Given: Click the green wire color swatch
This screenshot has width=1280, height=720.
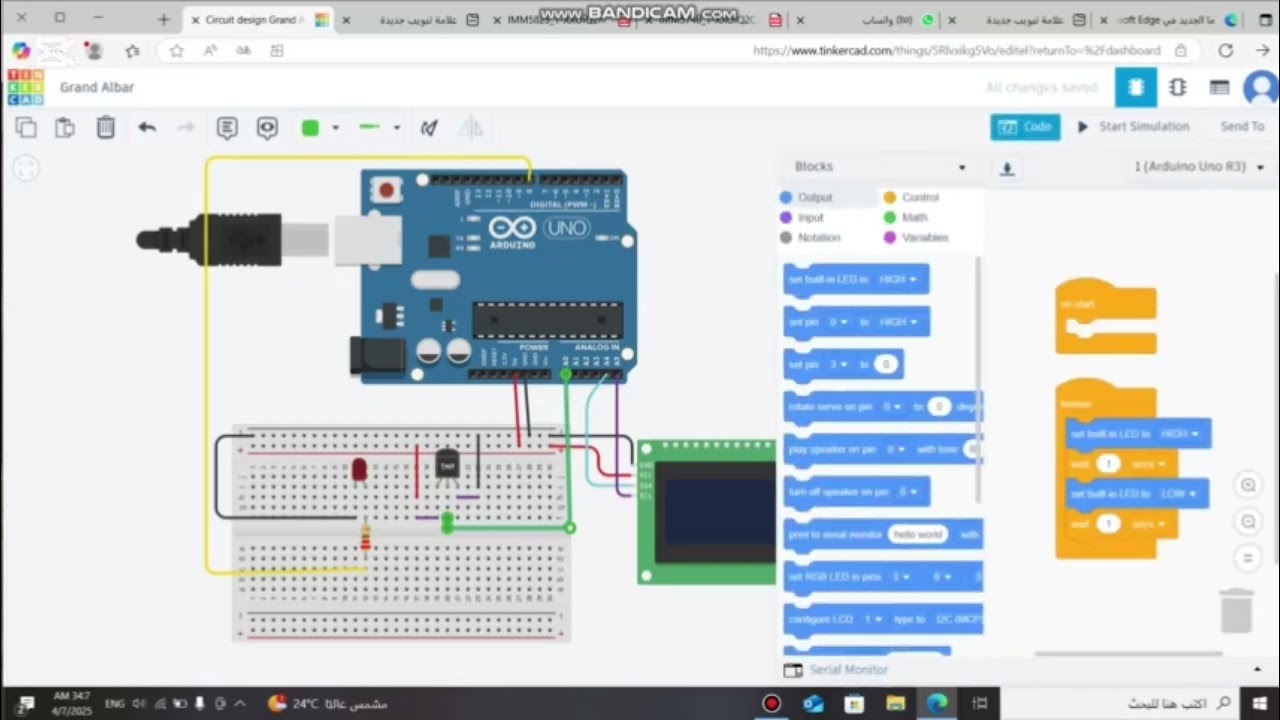Looking at the screenshot, I should pos(310,128).
